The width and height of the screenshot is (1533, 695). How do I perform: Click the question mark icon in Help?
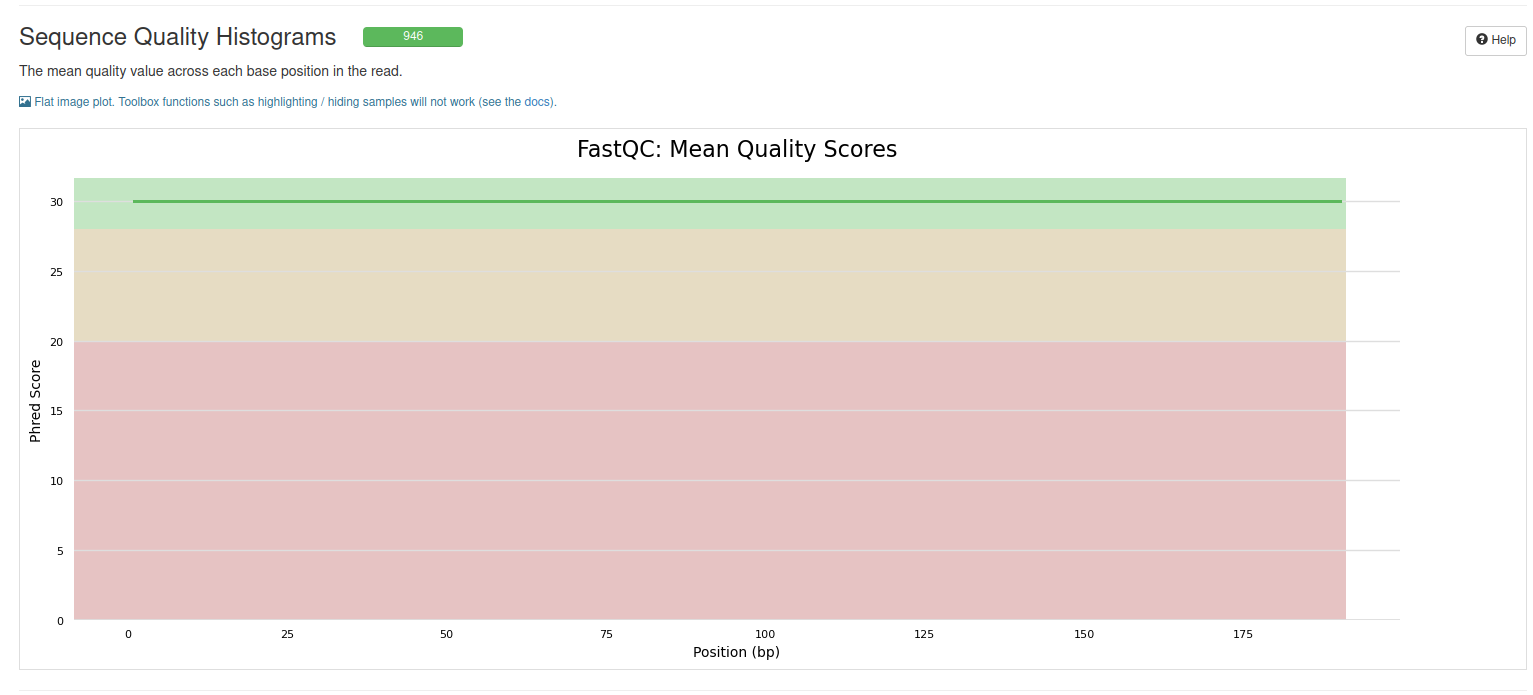[1482, 40]
